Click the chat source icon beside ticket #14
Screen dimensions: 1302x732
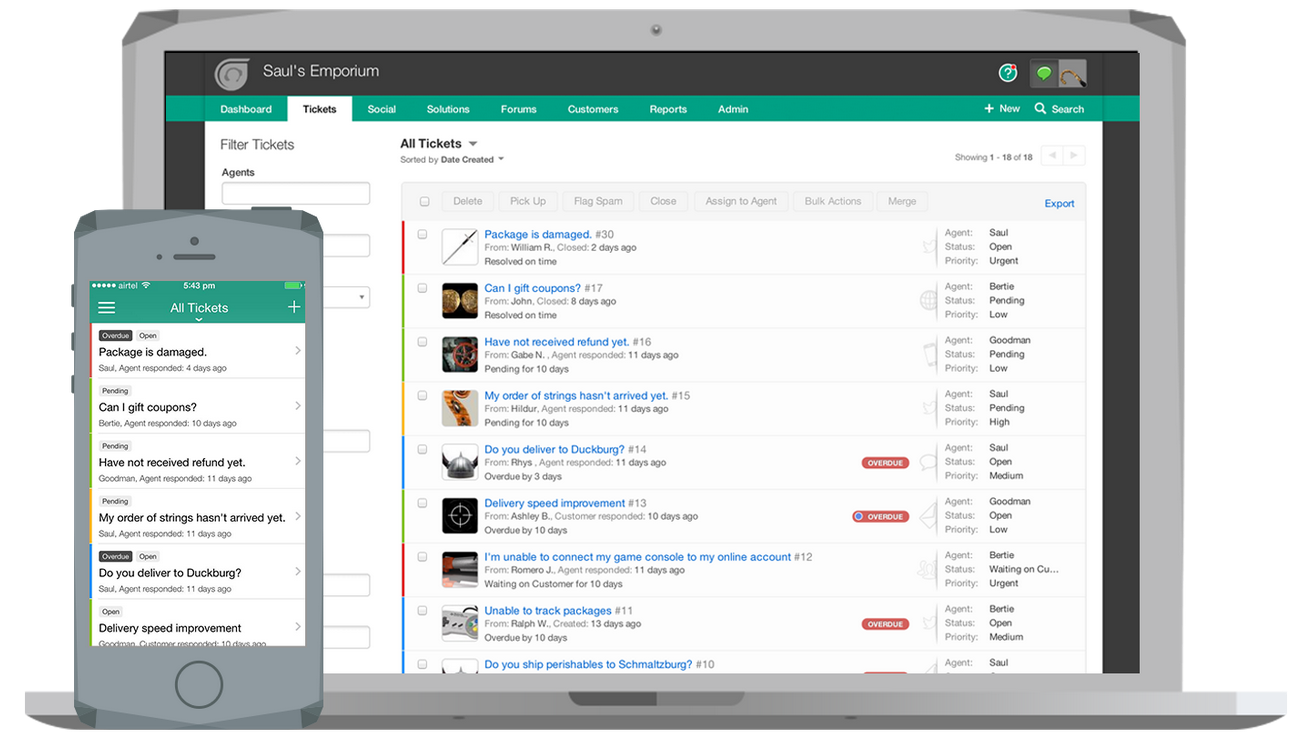[x=928, y=462]
